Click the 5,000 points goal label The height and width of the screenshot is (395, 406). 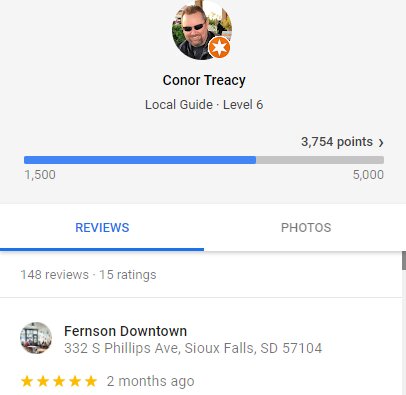tap(368, 175)
